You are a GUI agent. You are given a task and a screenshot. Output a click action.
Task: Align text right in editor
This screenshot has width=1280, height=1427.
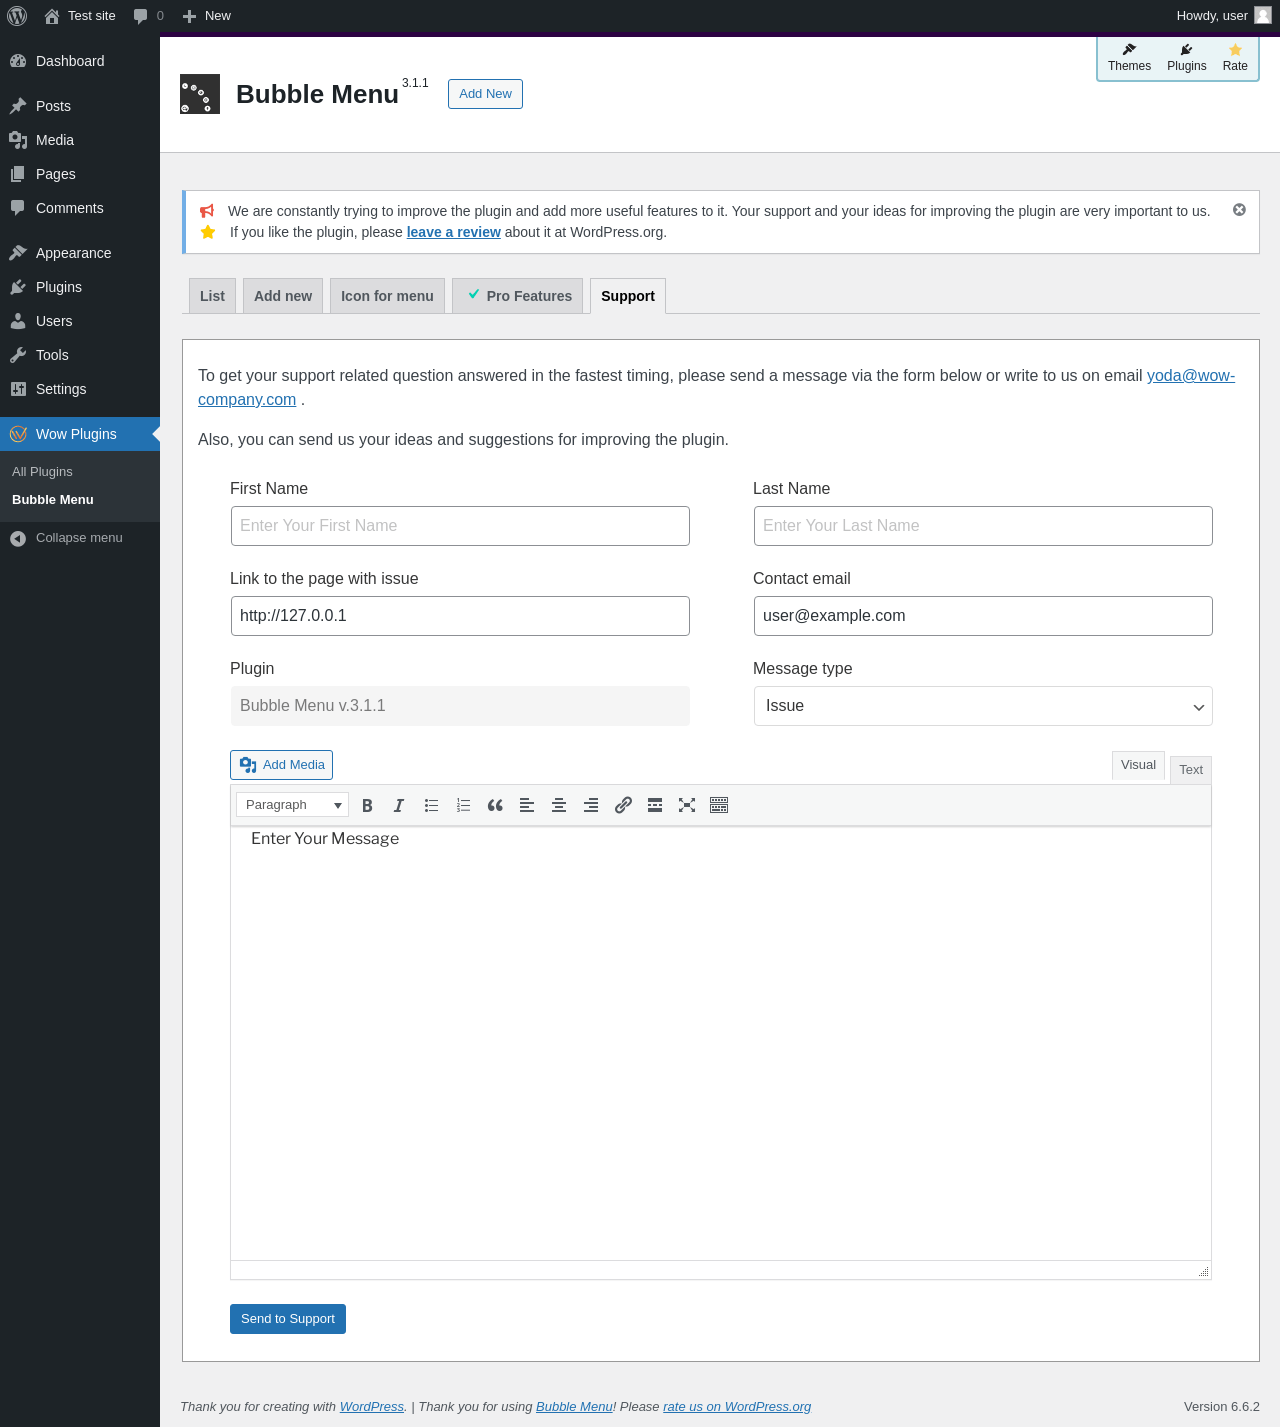591,805
